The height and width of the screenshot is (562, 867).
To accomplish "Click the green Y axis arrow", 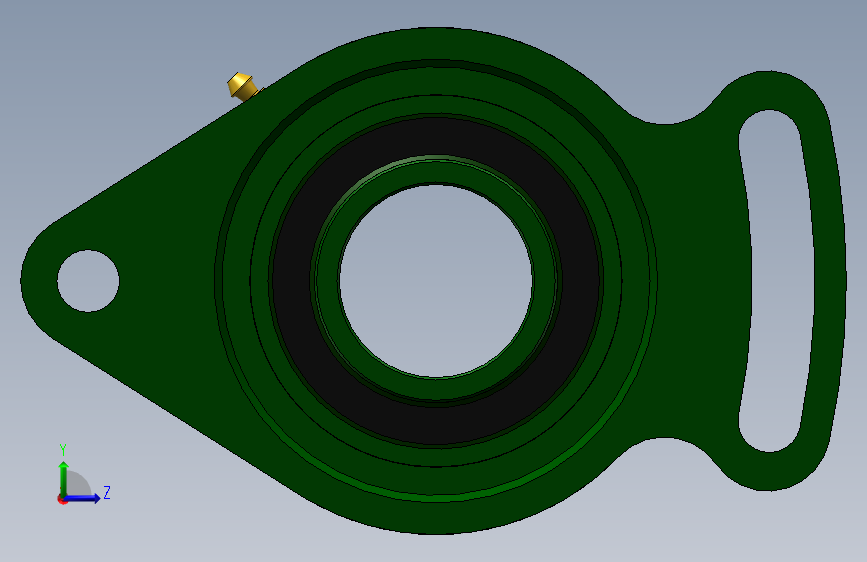I will point(63,477).
